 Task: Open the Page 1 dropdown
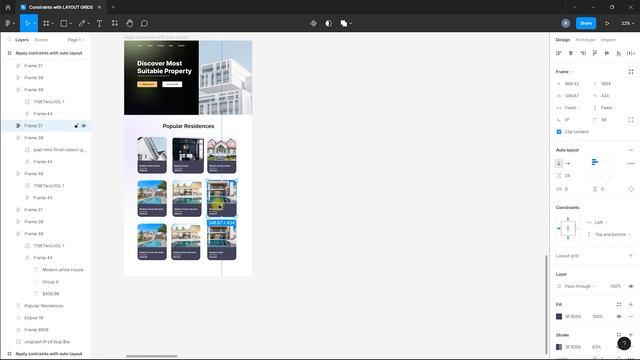[76, 40]
